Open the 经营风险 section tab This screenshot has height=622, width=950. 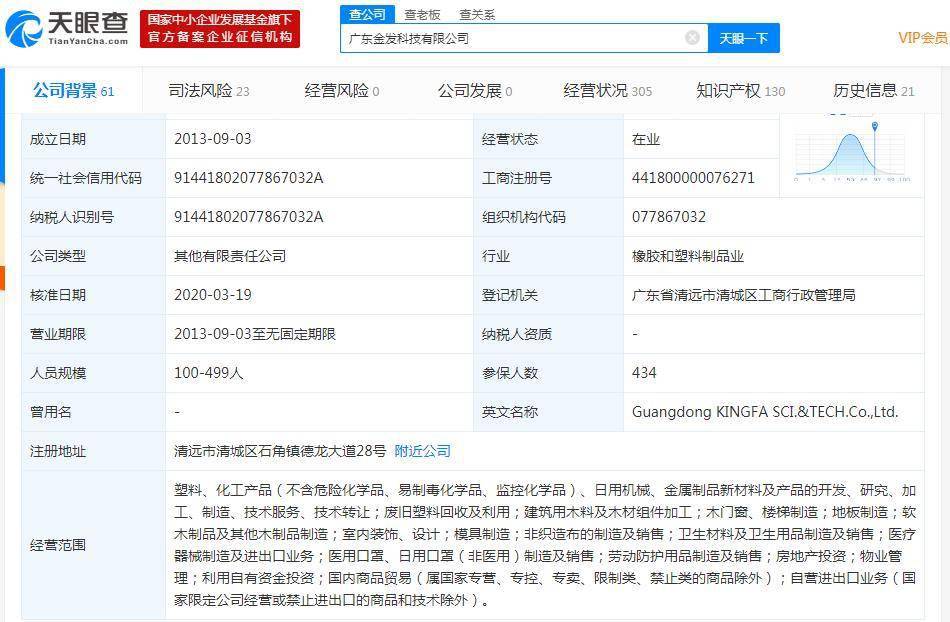(342, 91)
